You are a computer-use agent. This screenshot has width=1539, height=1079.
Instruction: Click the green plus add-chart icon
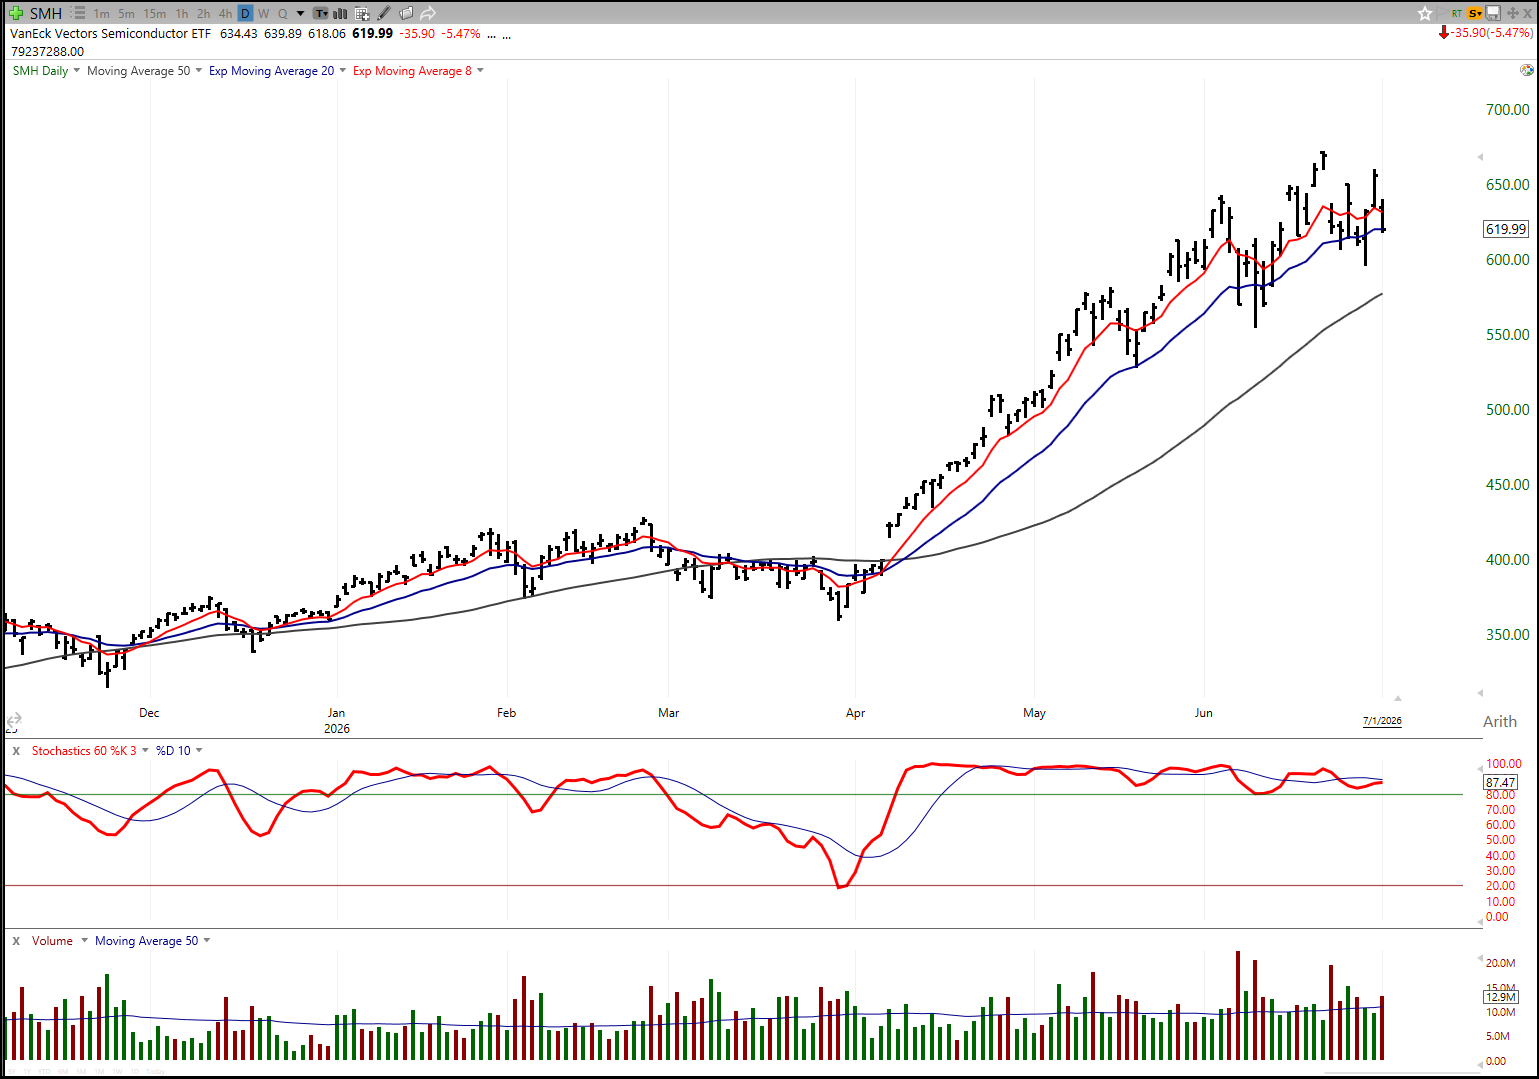15,13
